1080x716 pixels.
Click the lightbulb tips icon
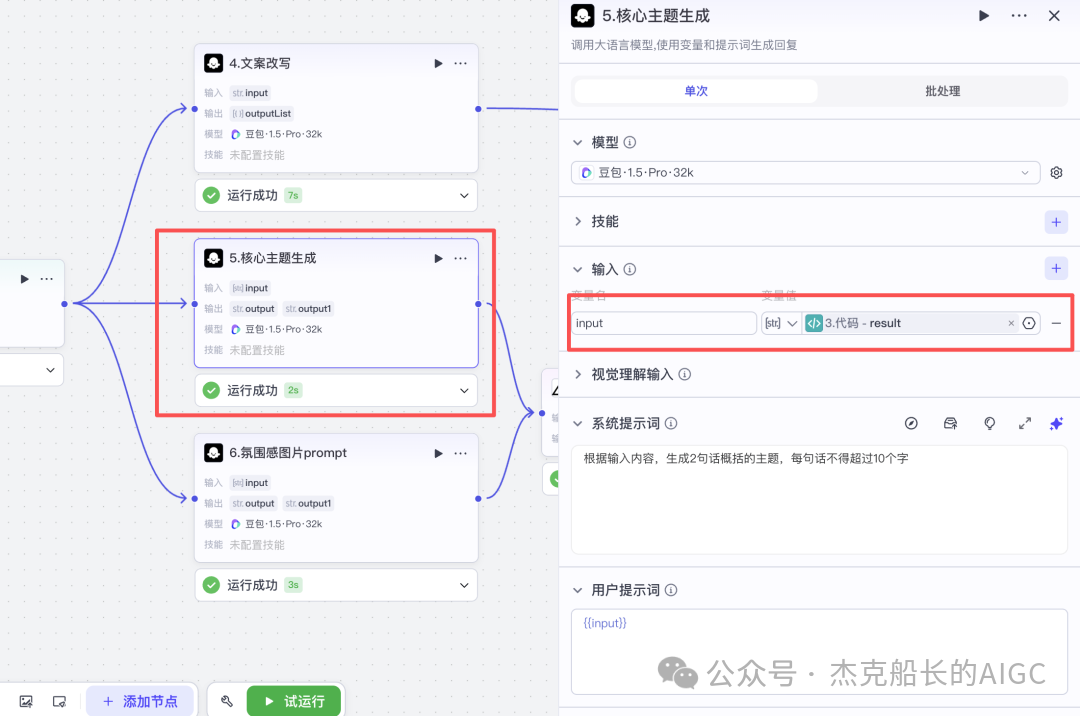coord(989,423)
